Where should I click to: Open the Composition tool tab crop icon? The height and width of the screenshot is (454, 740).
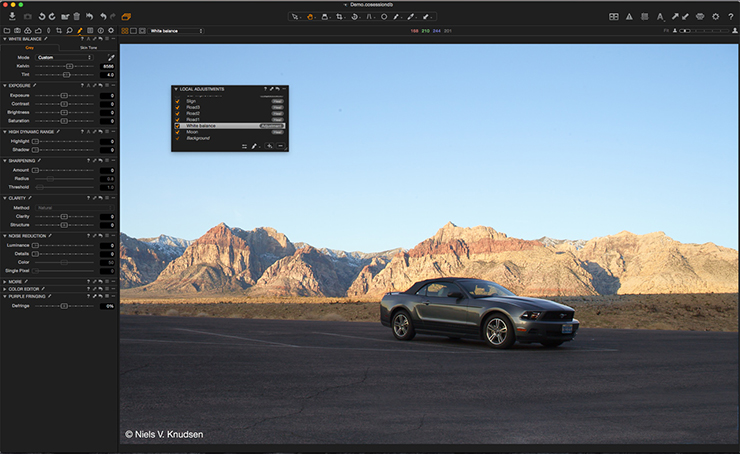click(59, 31)
